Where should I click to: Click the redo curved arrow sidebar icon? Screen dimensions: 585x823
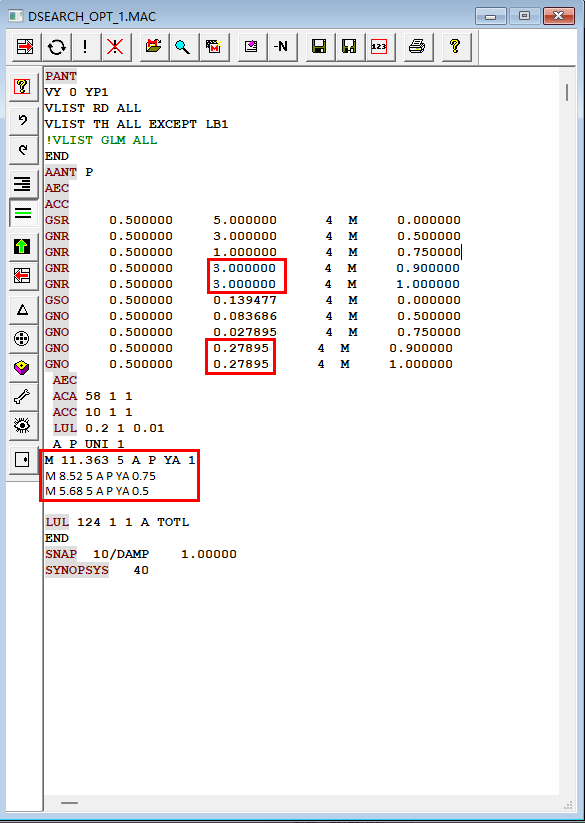[23, 150]
